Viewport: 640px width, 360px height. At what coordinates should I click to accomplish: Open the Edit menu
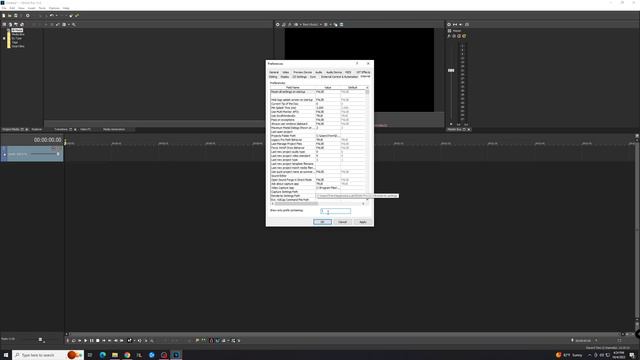pos(12,8)
